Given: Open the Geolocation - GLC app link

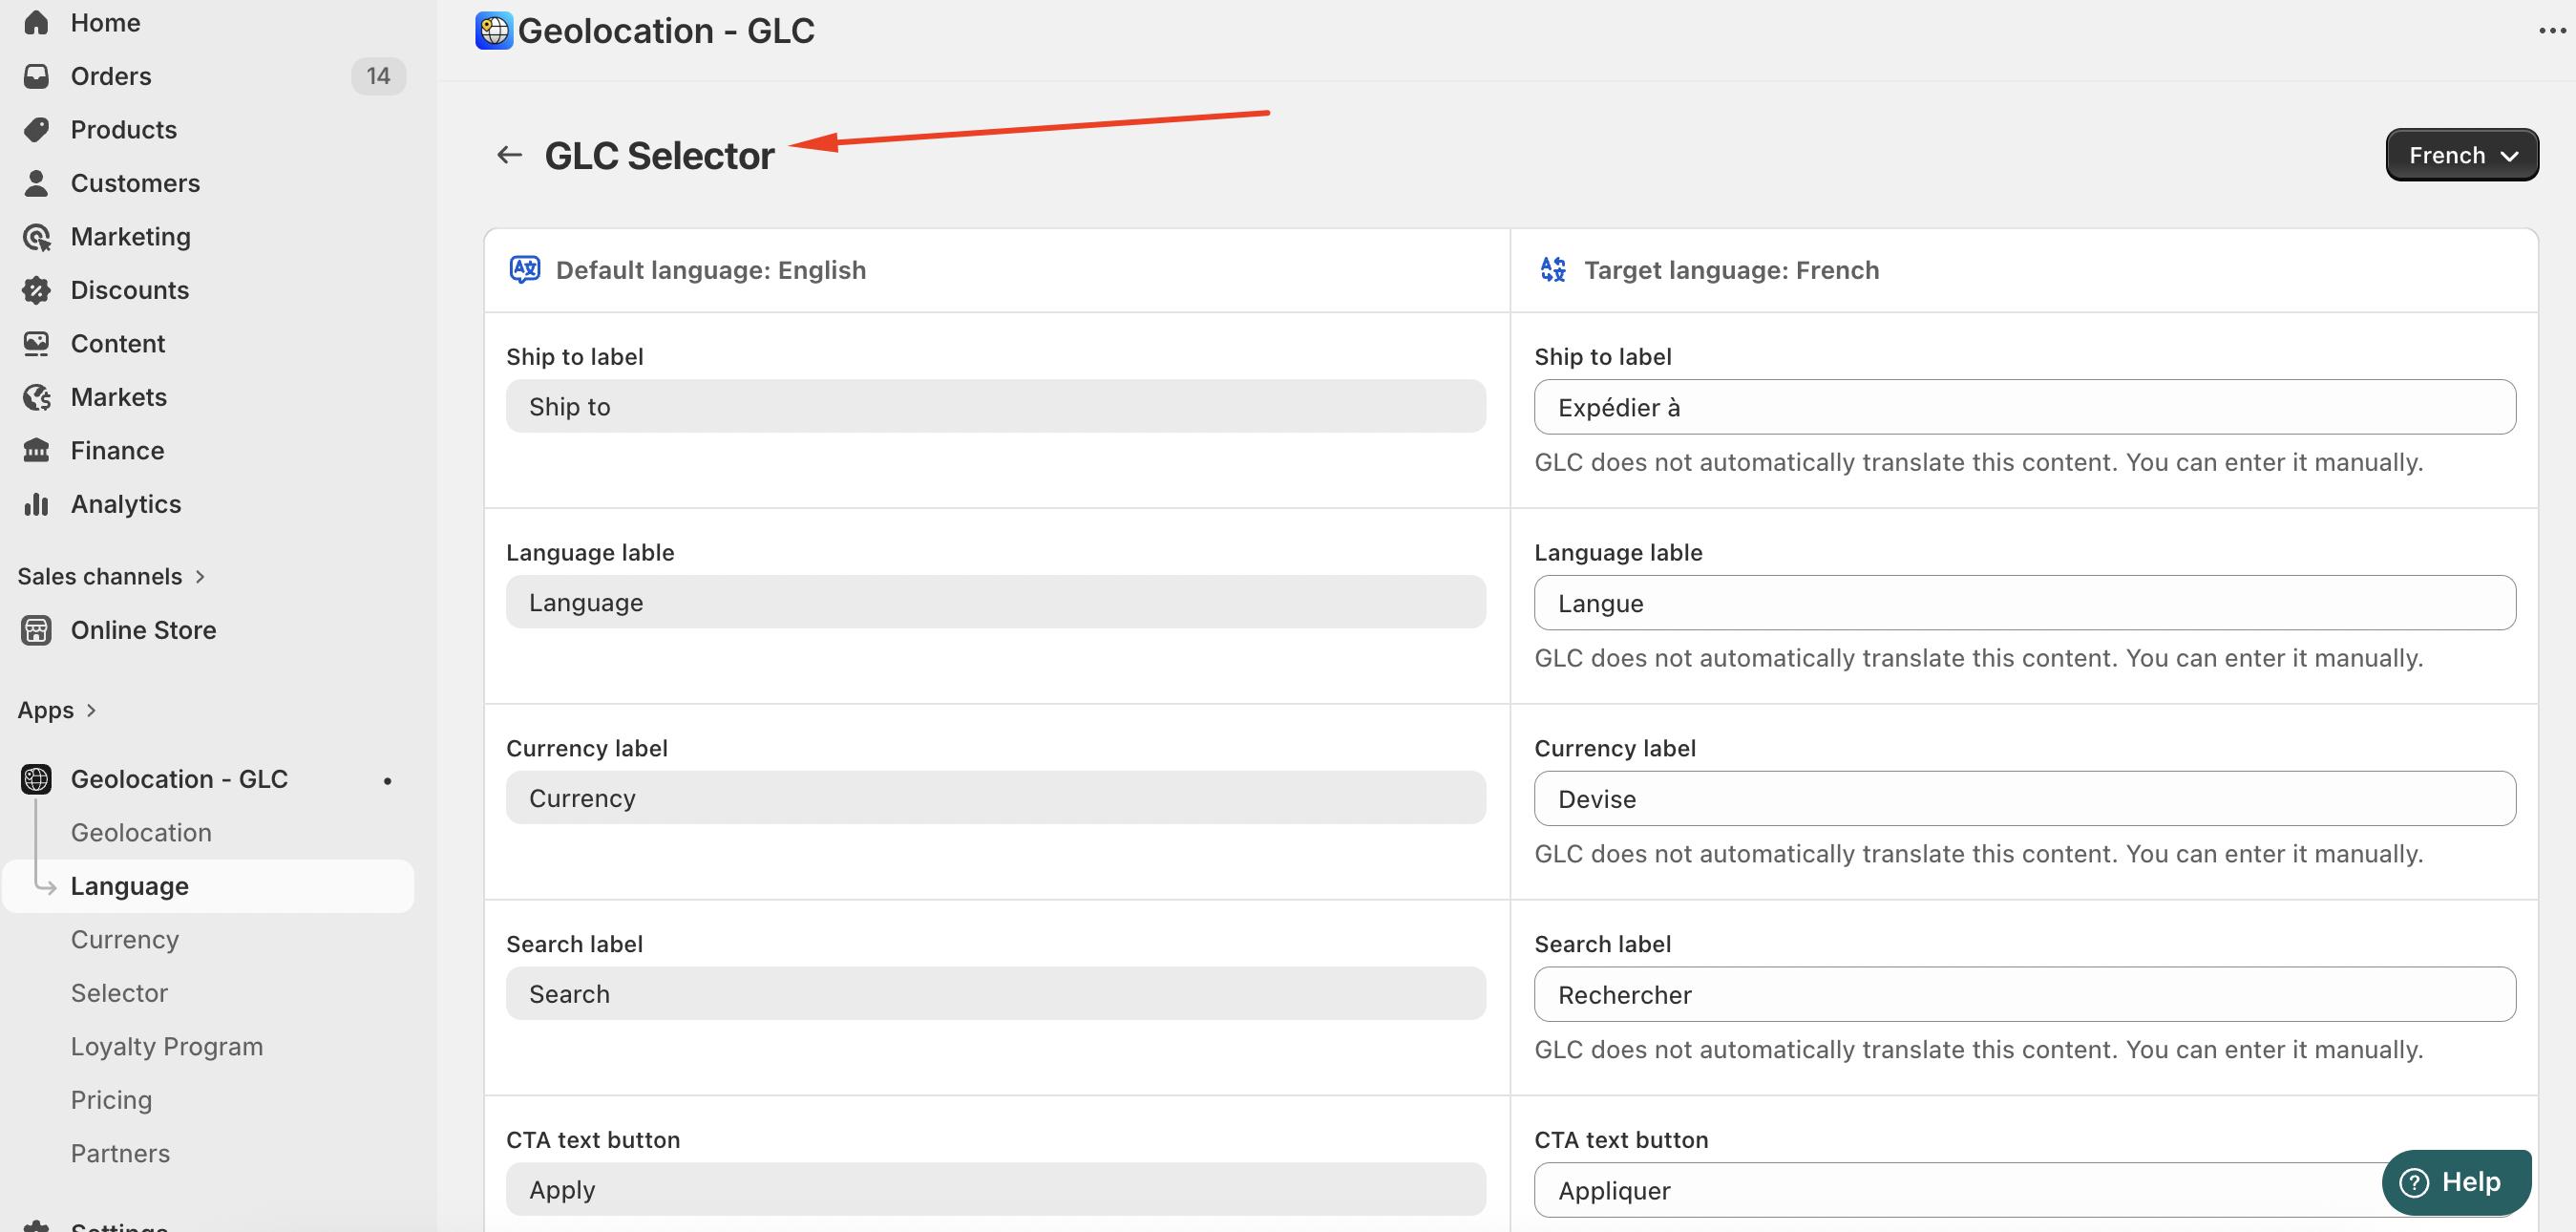Looking at the screenshot, I should click(x=179, y=779).
